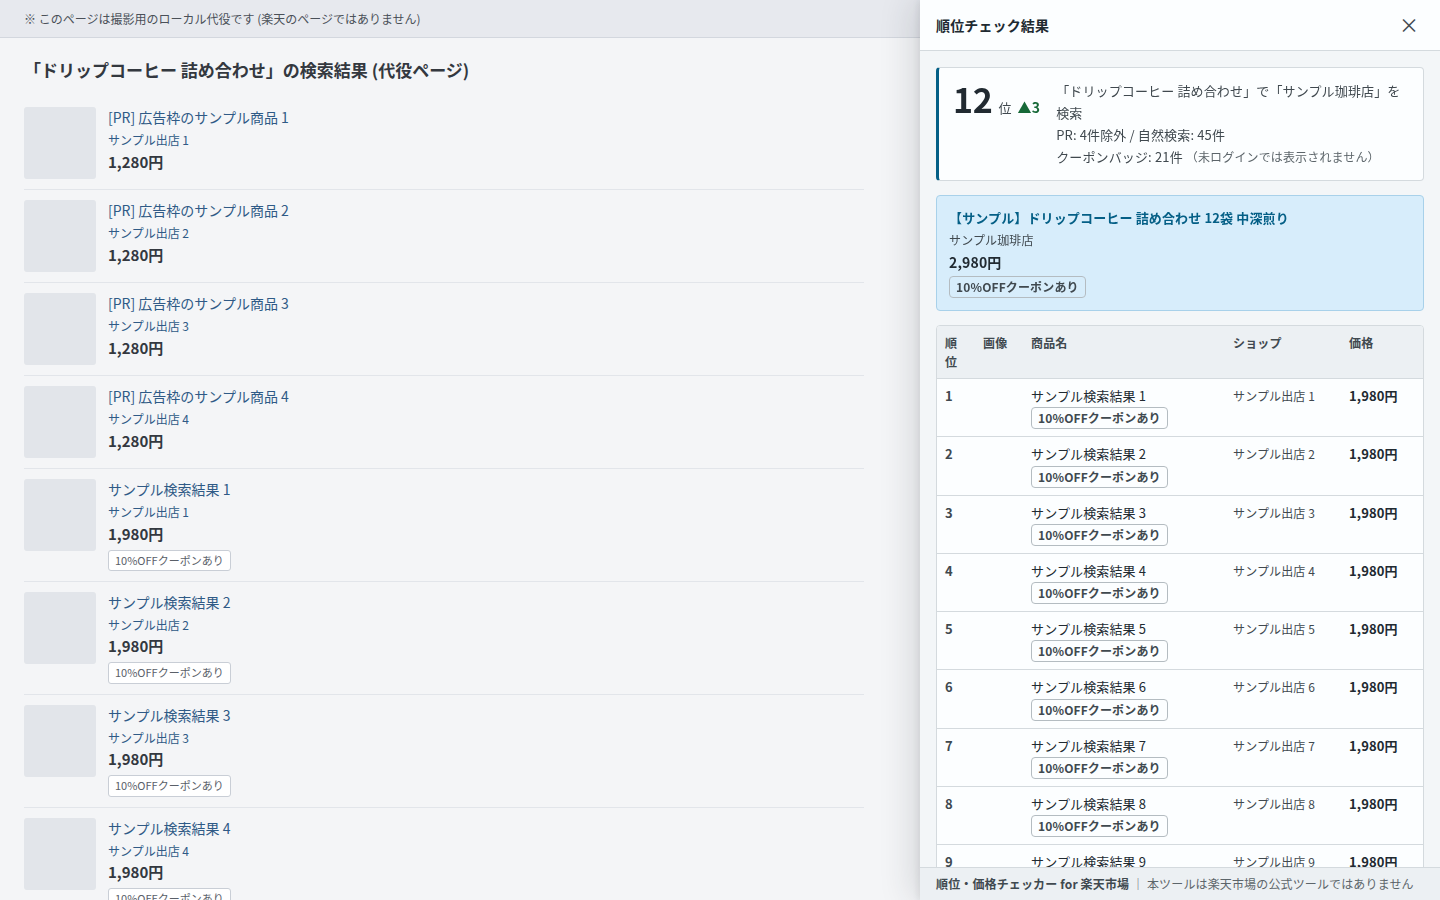
Task: Open highlighted product 【サンプル】ドリップコーヒー 詰め合わせ 12袋
Action: coord(1118,218)
